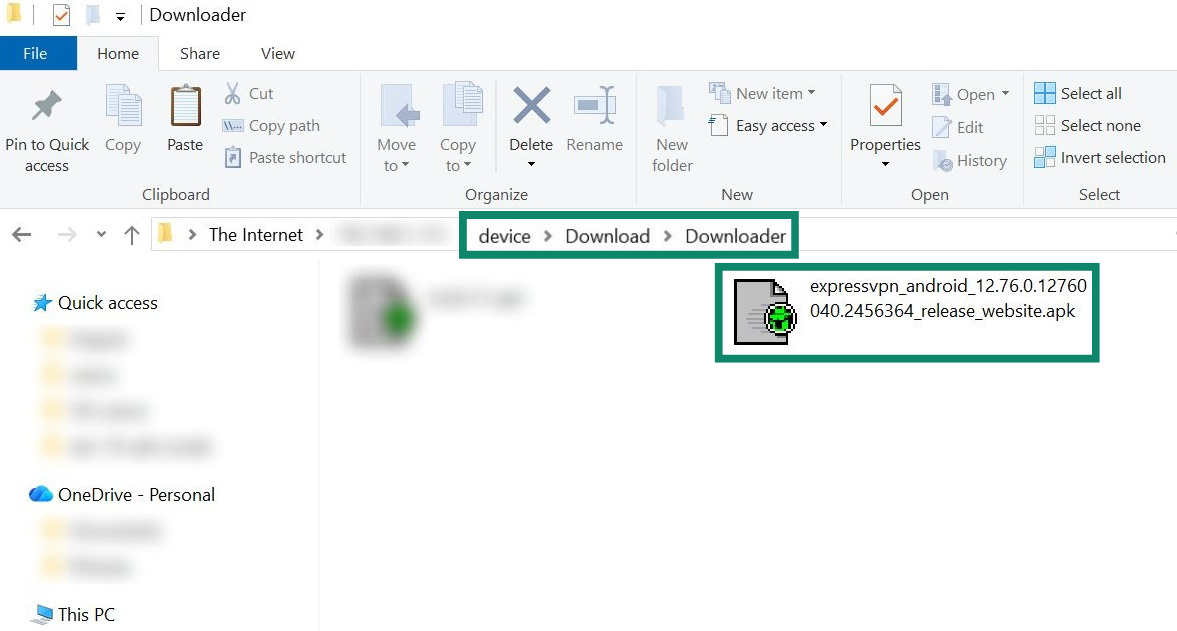The width and height of the screenshot is (1177, 631).
Task: Open the View ribbon tab
Action: click(278, 53)
